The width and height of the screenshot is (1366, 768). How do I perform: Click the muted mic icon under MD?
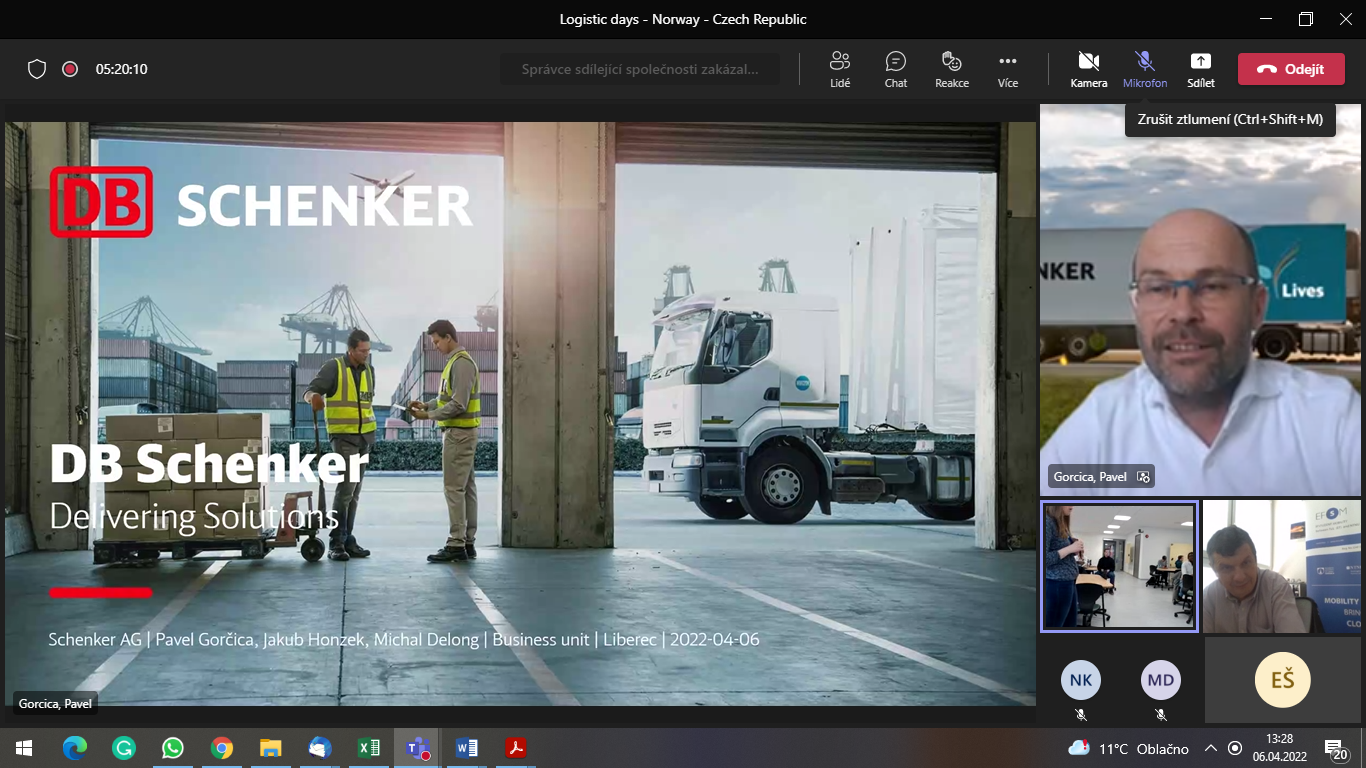tap(1161, 715)
